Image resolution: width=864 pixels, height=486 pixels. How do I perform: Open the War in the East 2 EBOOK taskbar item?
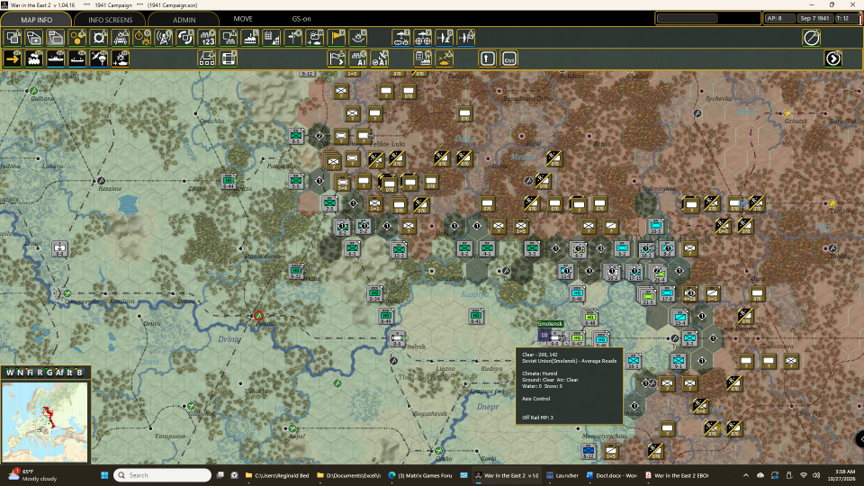point(677,475)
